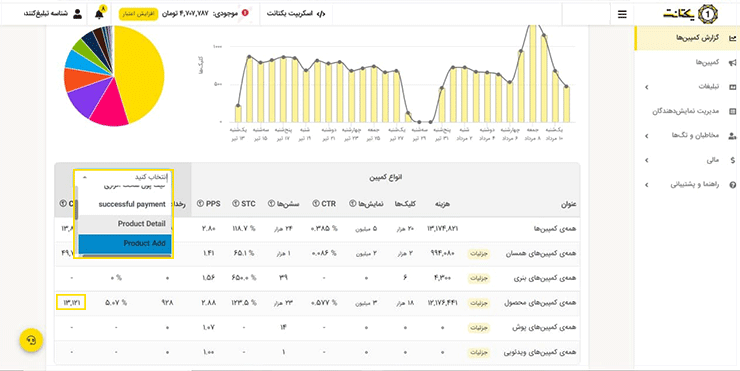Click the ad icon beside تبلیغات
This screenshot has width=740, height=371.
tap(732, 87)
